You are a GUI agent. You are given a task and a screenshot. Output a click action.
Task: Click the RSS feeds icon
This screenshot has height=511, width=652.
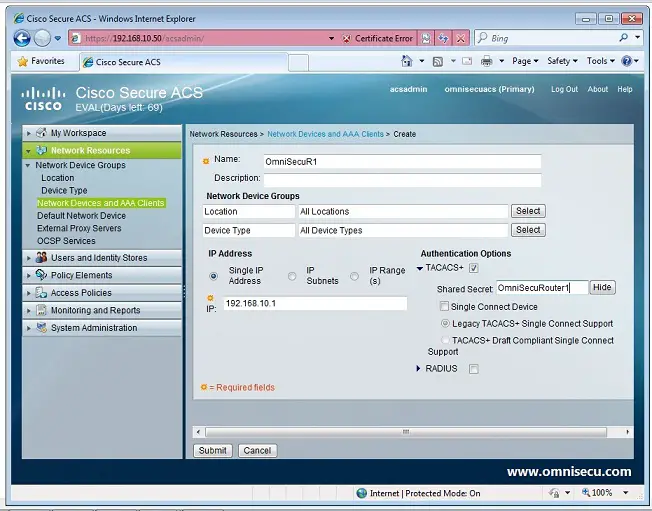(437, 62)
